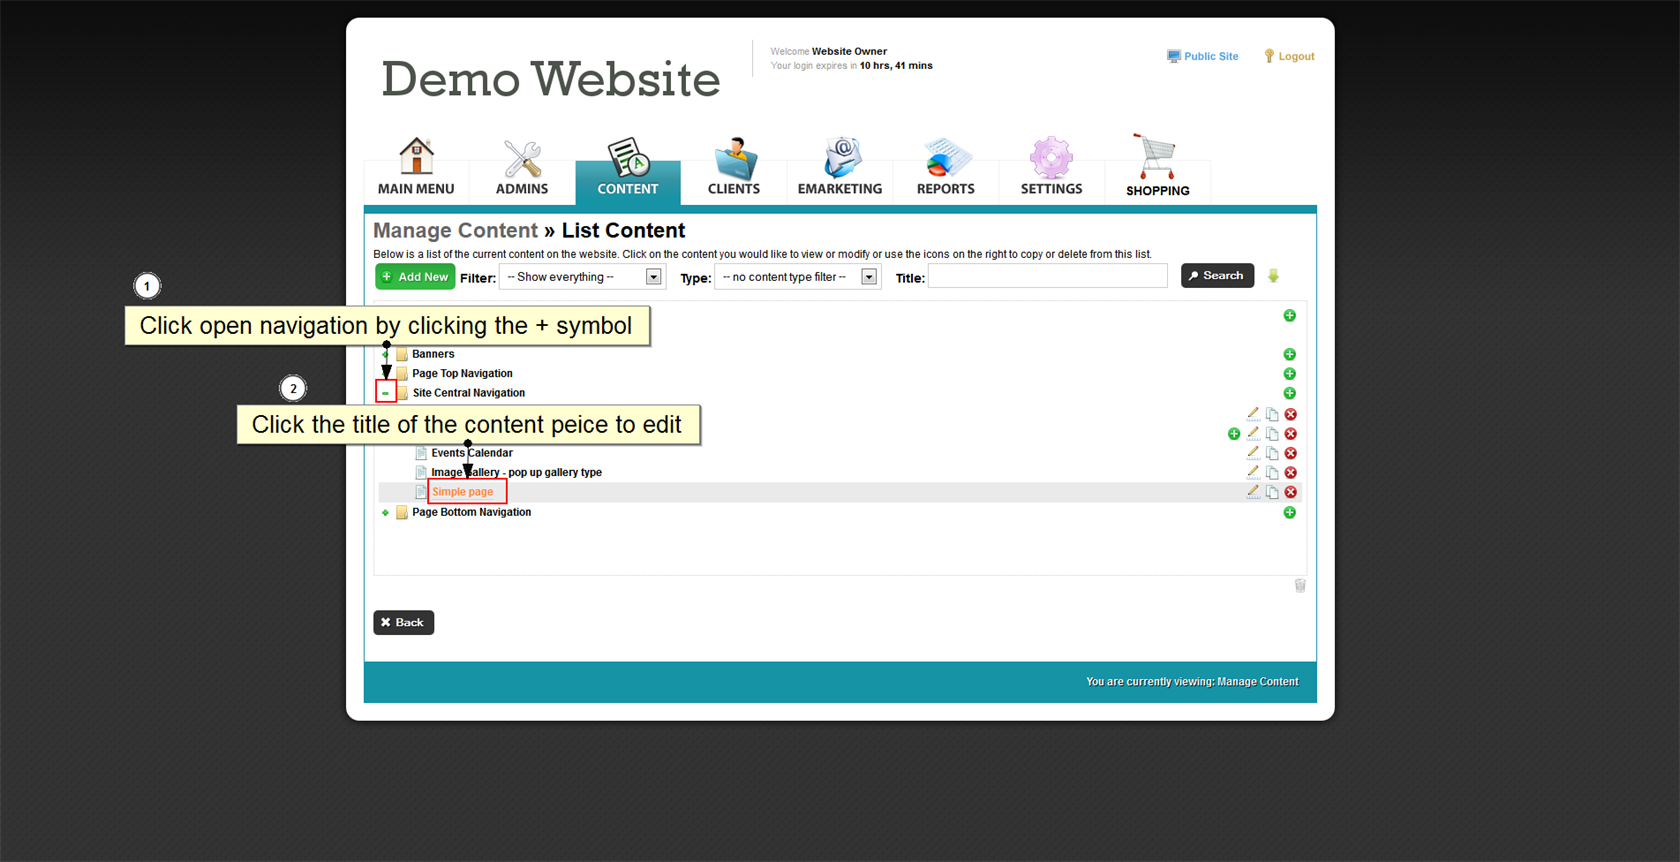This screenshot has width=1680, height=862.
Task: Delete the Events Calendar content item
Action: tap(1291, 453)
